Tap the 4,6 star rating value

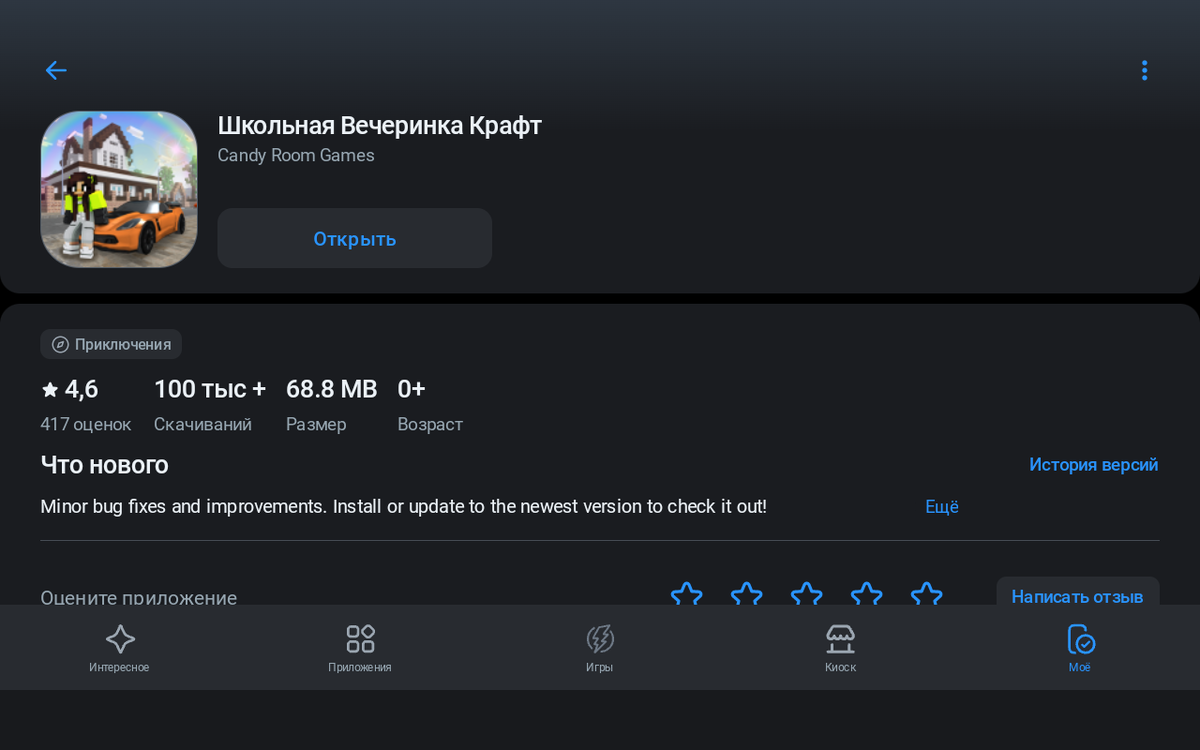(70, 389)
